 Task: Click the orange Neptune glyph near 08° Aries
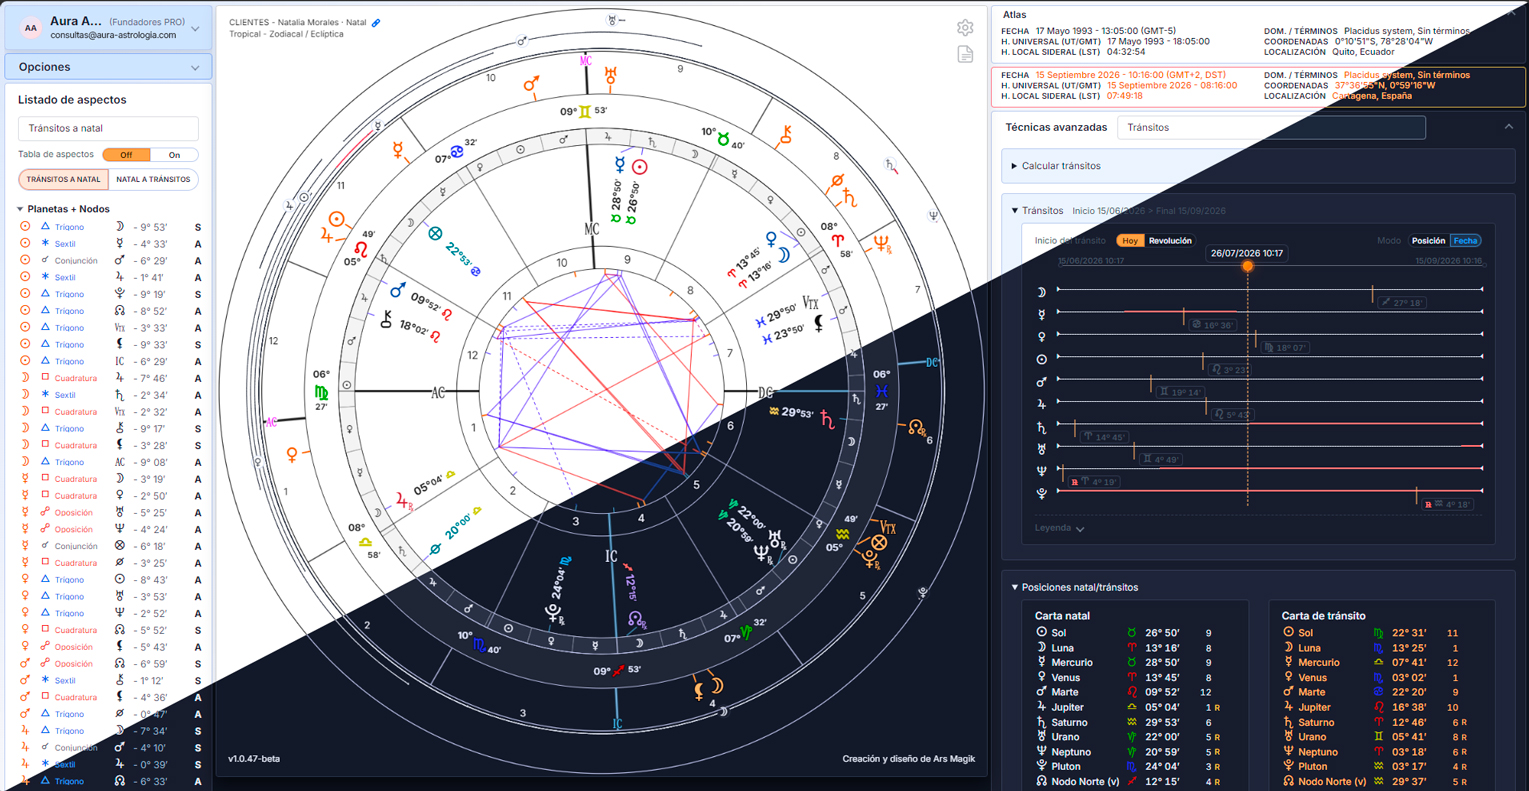coord(882,243)
